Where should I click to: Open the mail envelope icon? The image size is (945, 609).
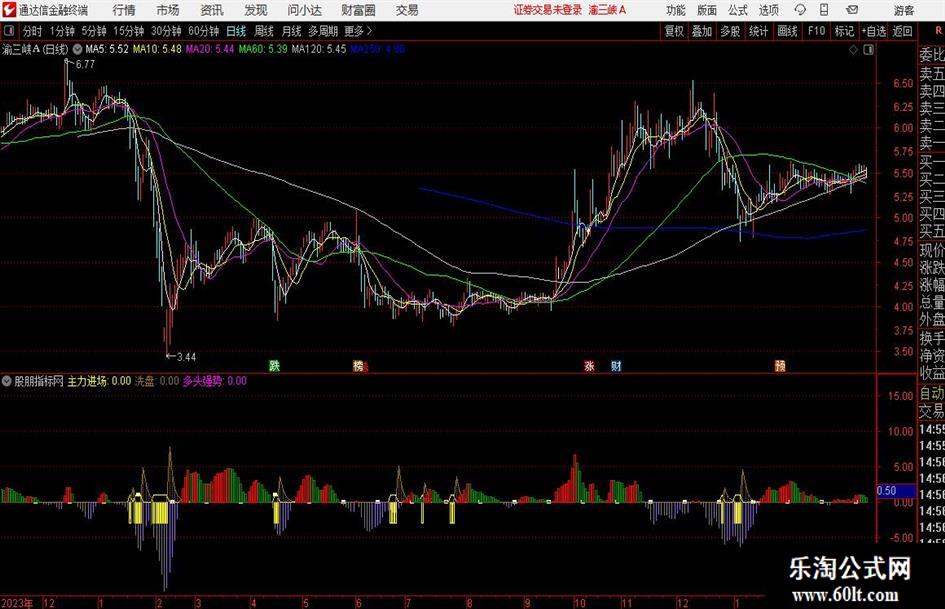(x=852, y=10)
